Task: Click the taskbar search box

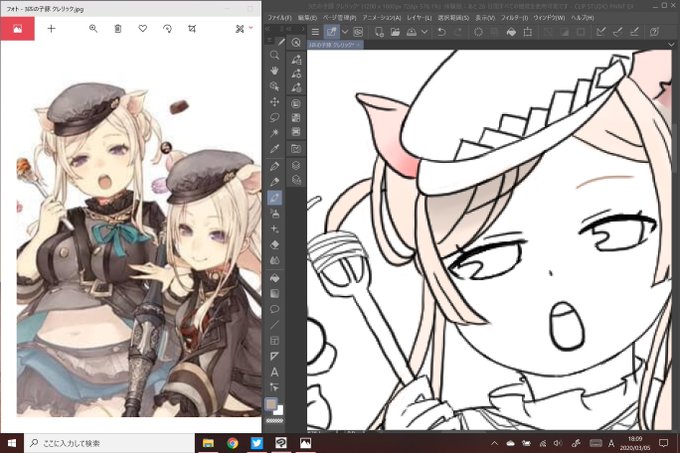Action: [109, 443]
